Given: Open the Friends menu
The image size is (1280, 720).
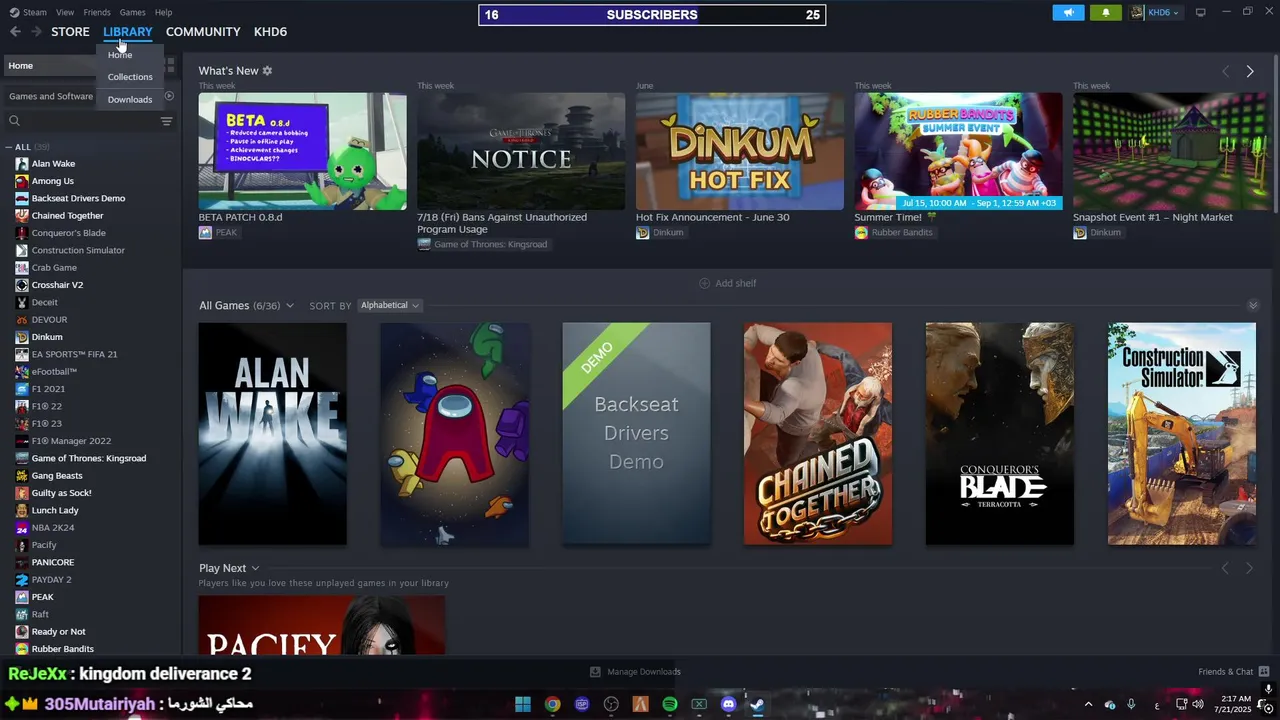Looking at the screenshot, I should tap(97, 12).
